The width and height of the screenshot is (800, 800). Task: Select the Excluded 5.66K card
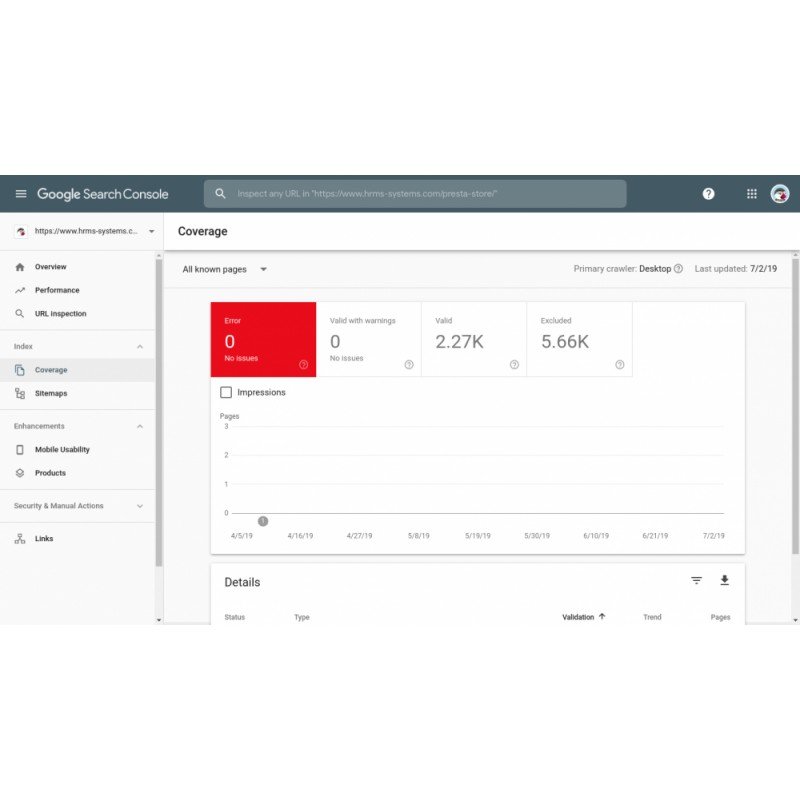580,339
